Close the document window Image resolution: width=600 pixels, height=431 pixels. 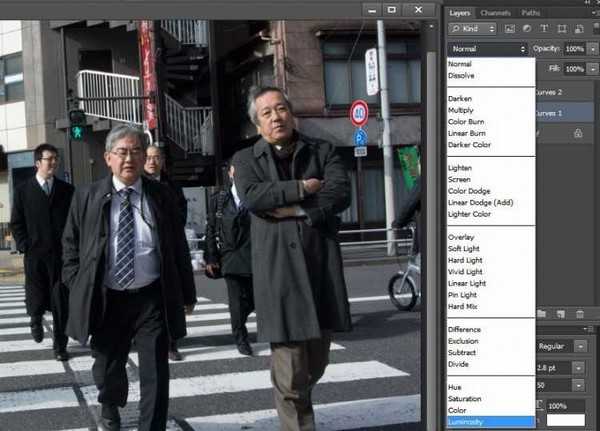pos(419,10)
